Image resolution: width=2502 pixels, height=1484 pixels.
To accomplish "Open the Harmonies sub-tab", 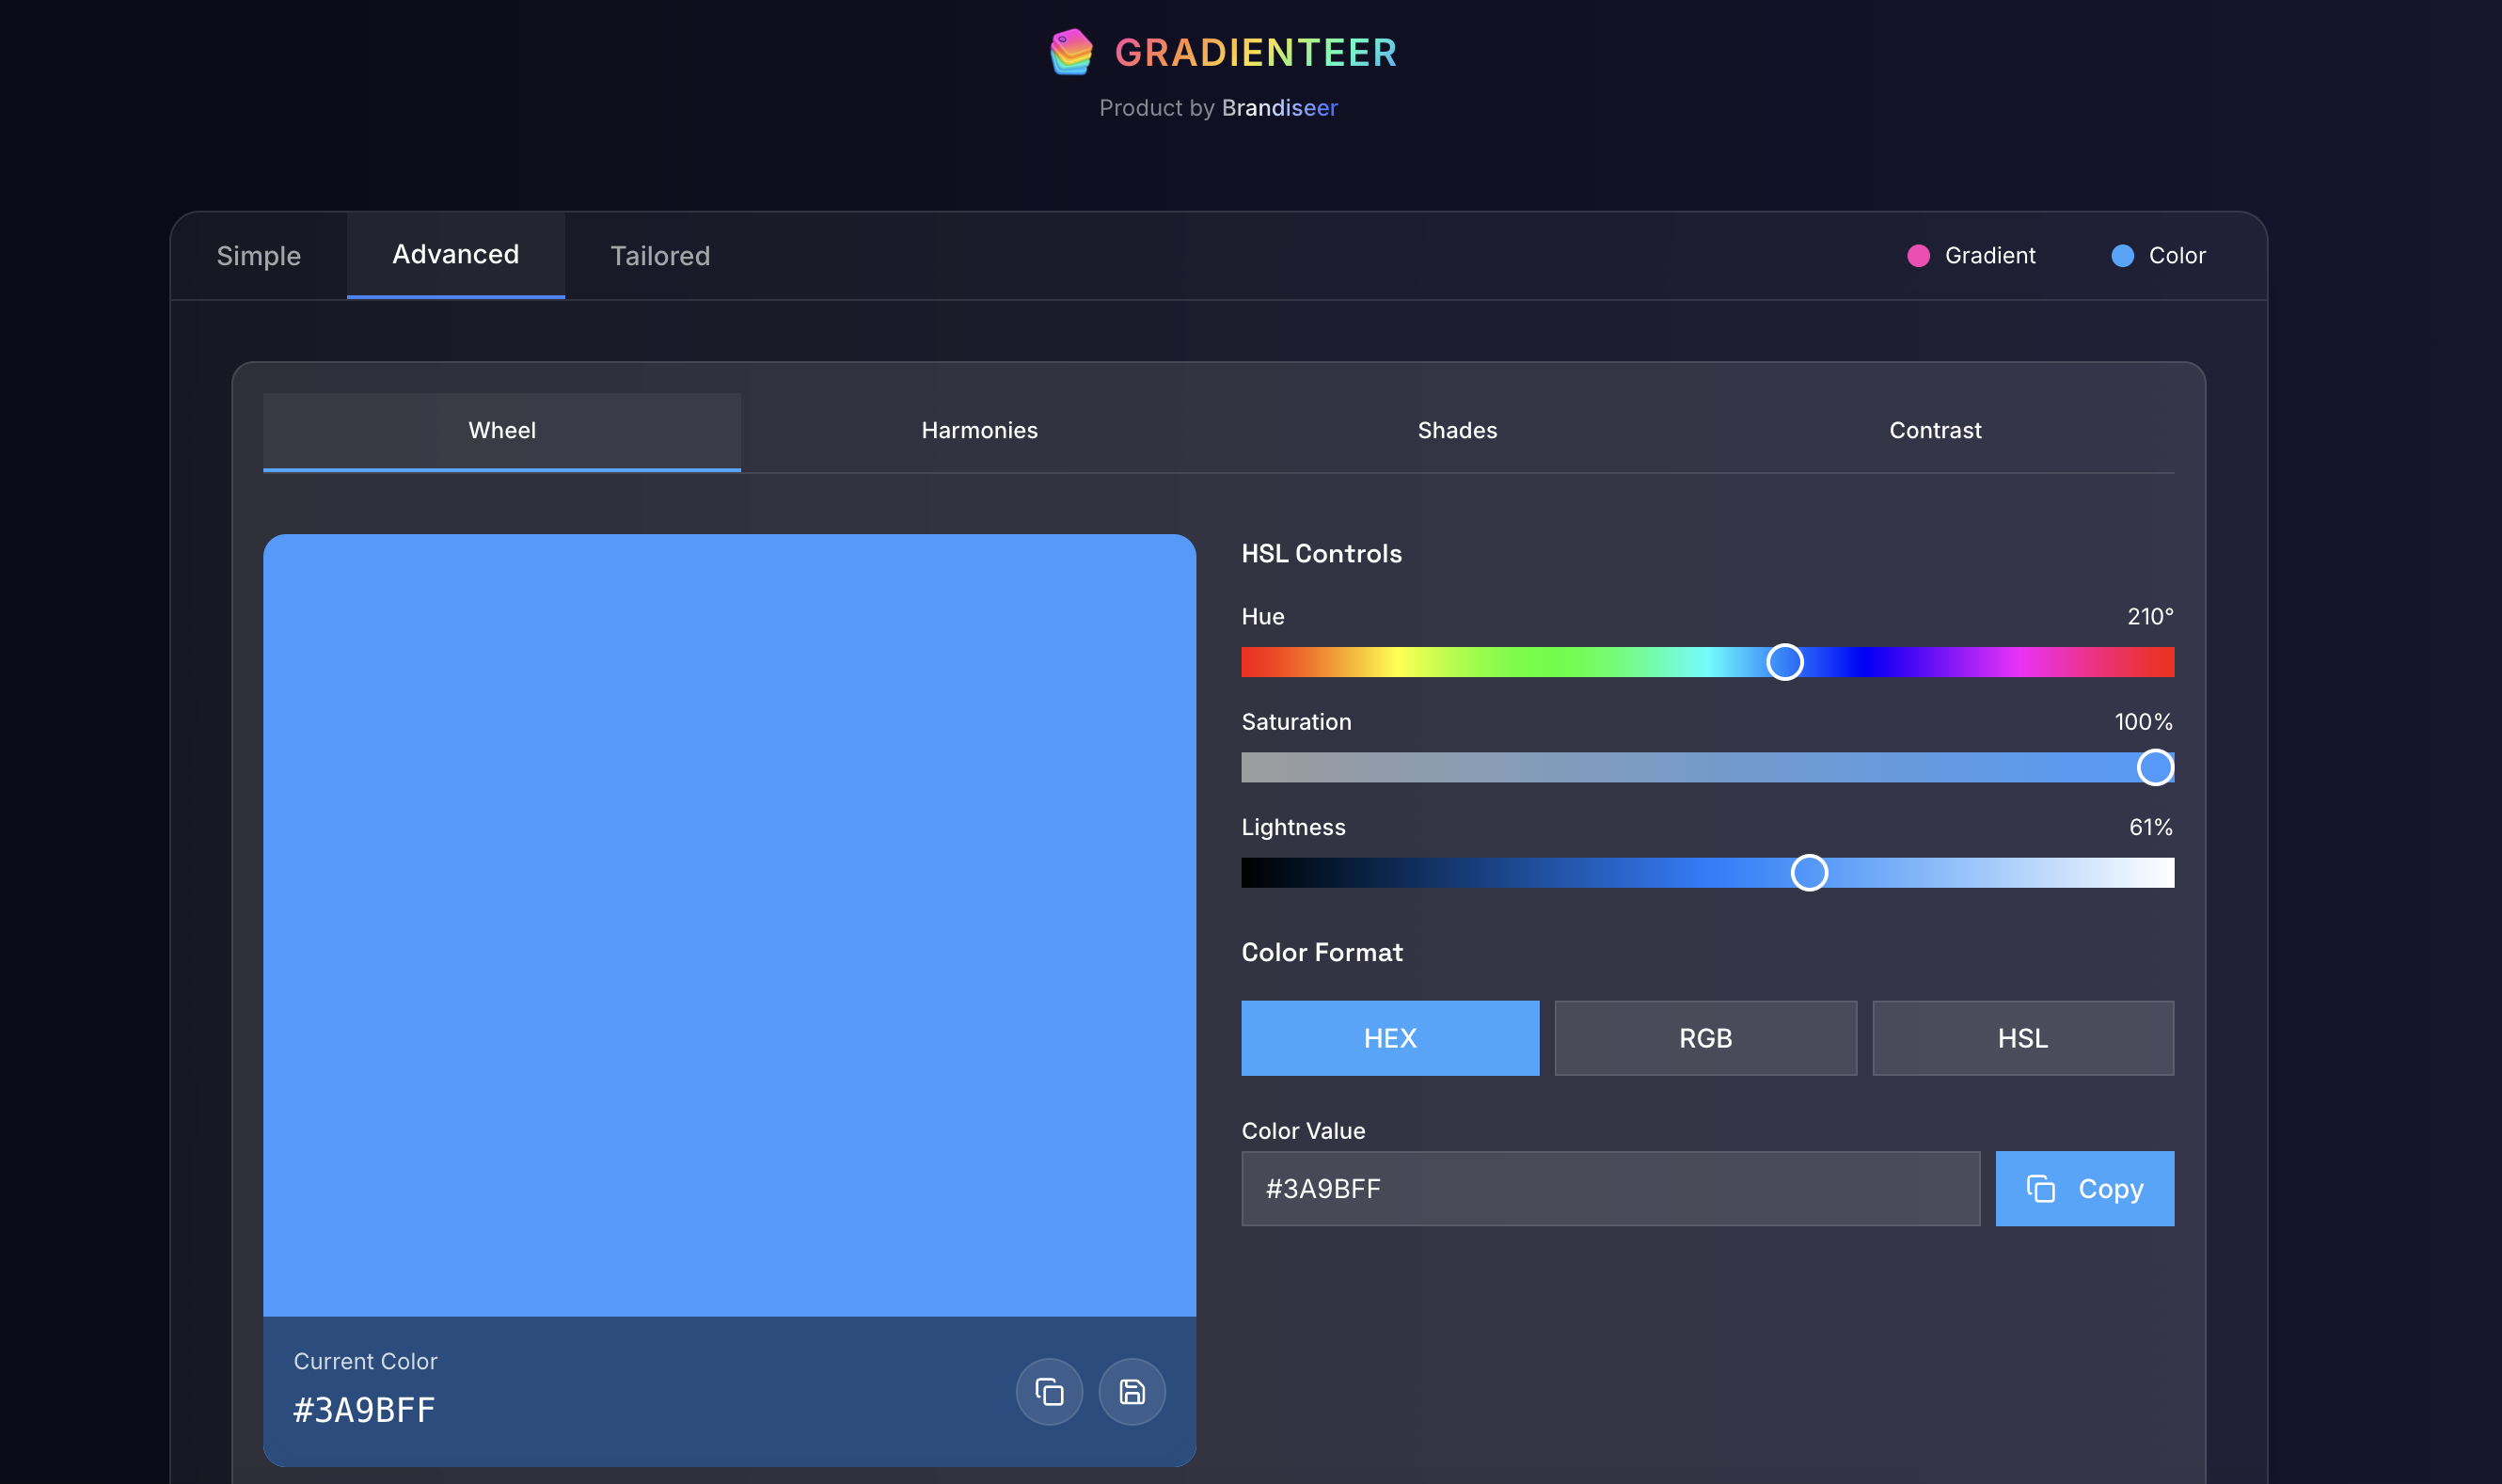I will click(980, 431).
